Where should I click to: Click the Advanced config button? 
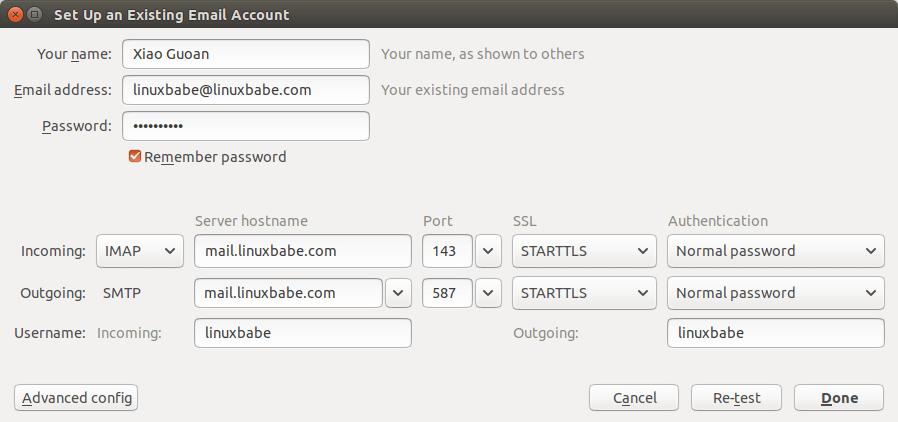pyautogui.click(x=76, y=398)
